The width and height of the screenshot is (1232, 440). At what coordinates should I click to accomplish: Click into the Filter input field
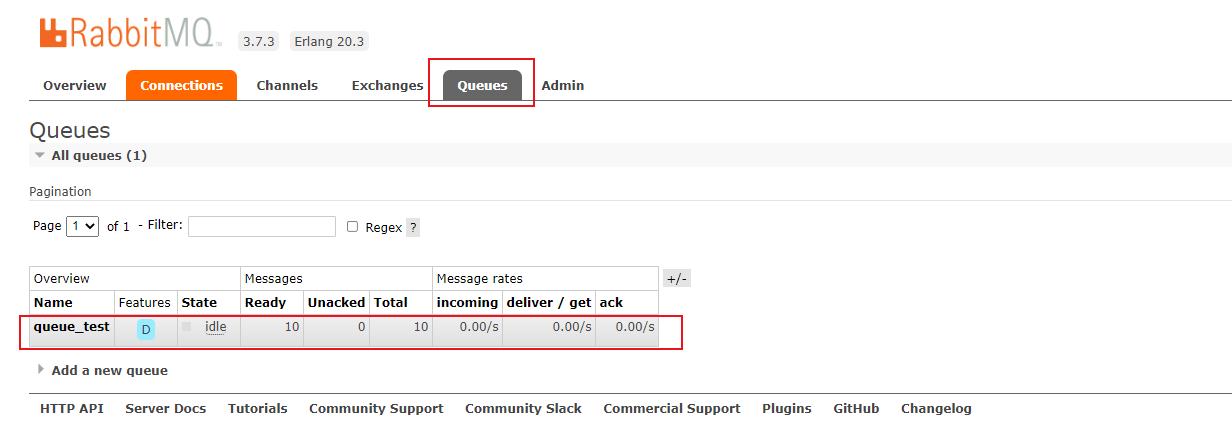pyautogui.click(x=262, y=227)
